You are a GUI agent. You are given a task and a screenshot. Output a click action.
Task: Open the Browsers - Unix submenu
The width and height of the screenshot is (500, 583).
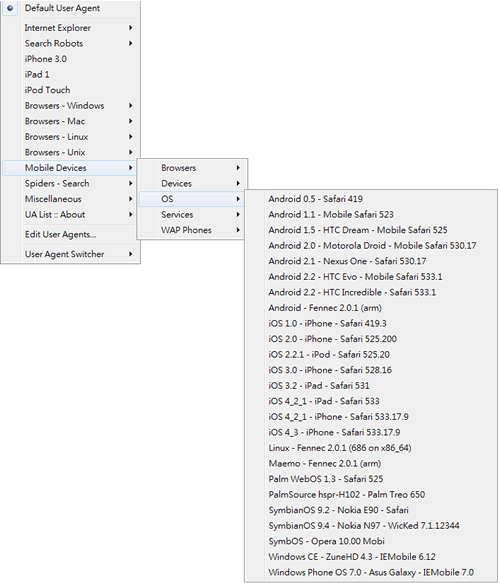tap(71, 153)
